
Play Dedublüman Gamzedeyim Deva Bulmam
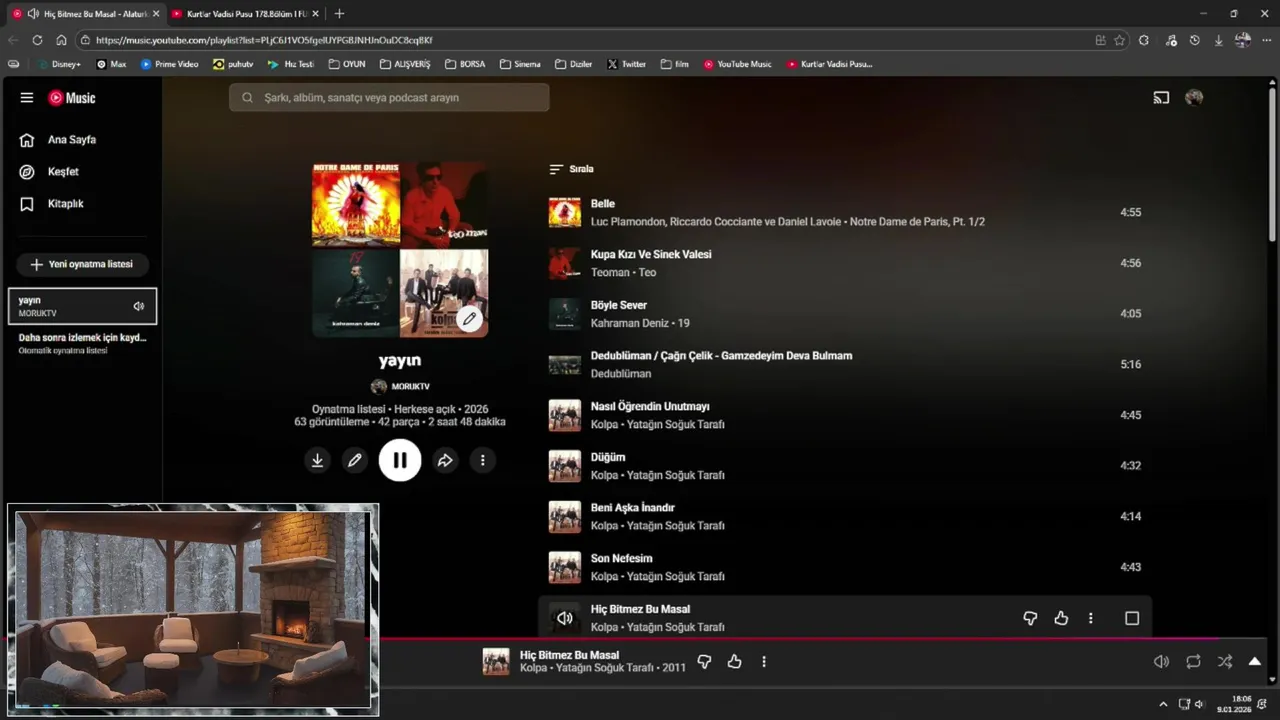[721, 356]
